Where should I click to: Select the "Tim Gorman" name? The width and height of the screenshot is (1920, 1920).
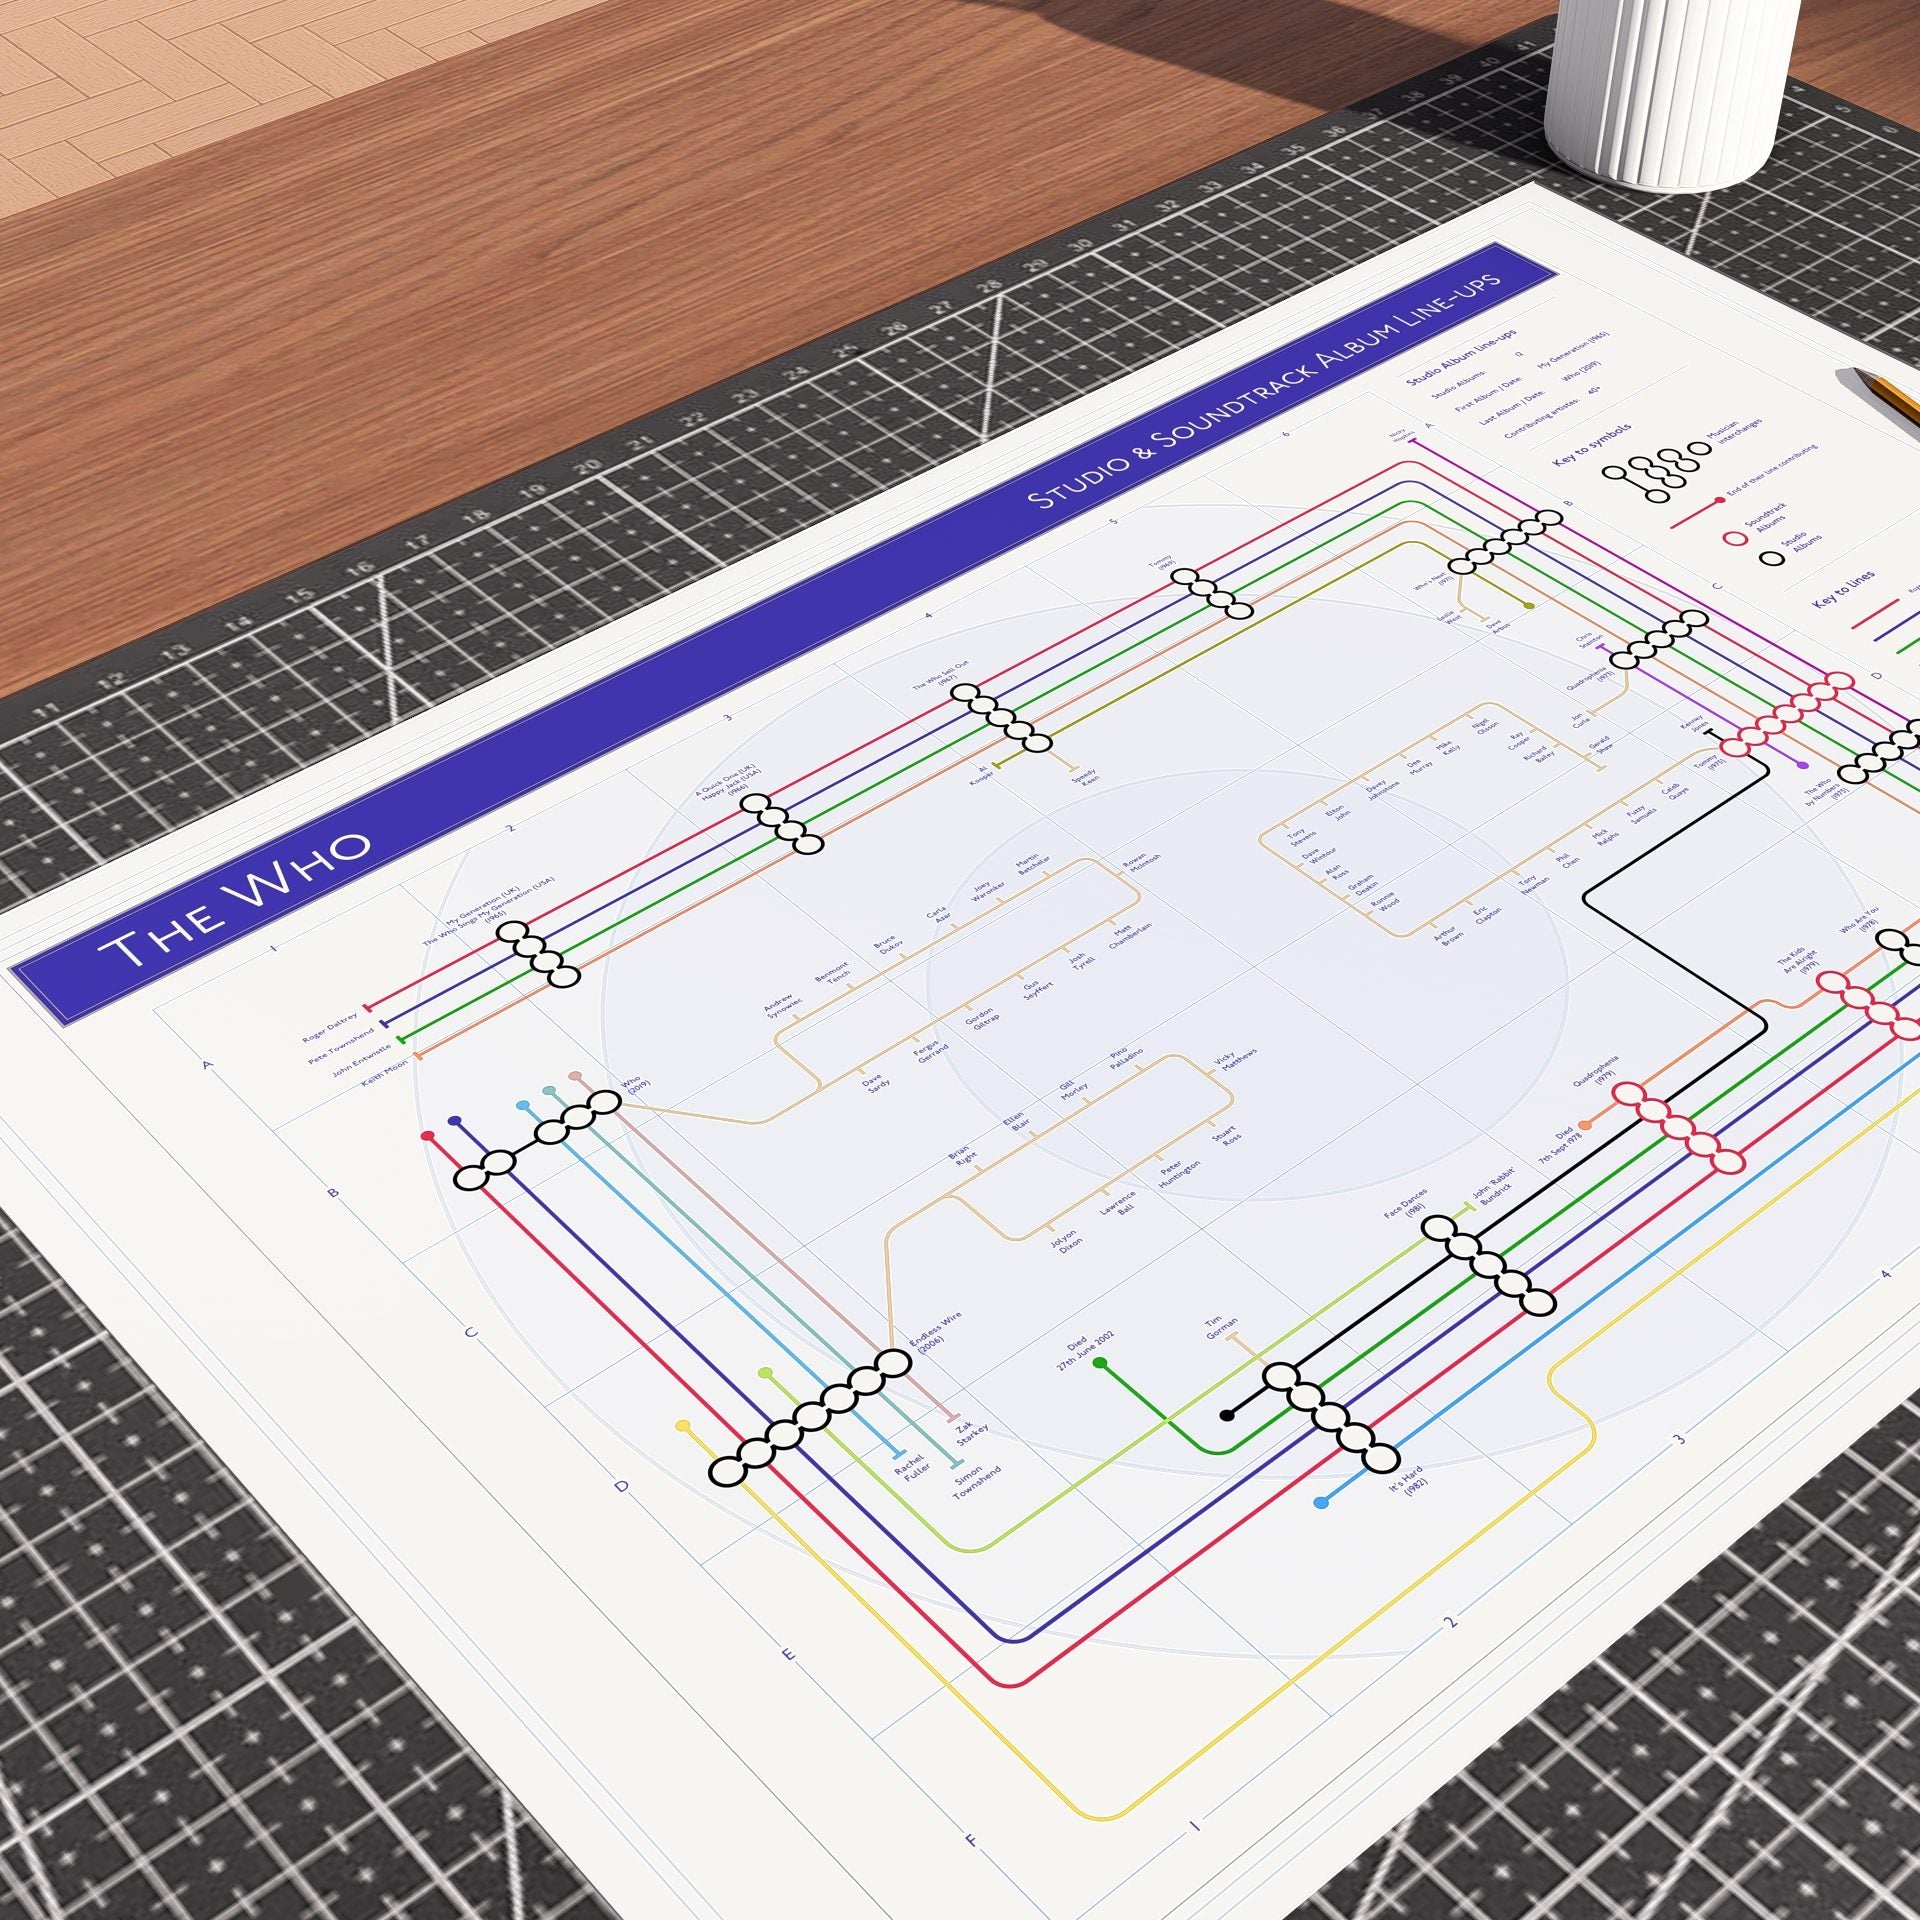point(1221,1329)
